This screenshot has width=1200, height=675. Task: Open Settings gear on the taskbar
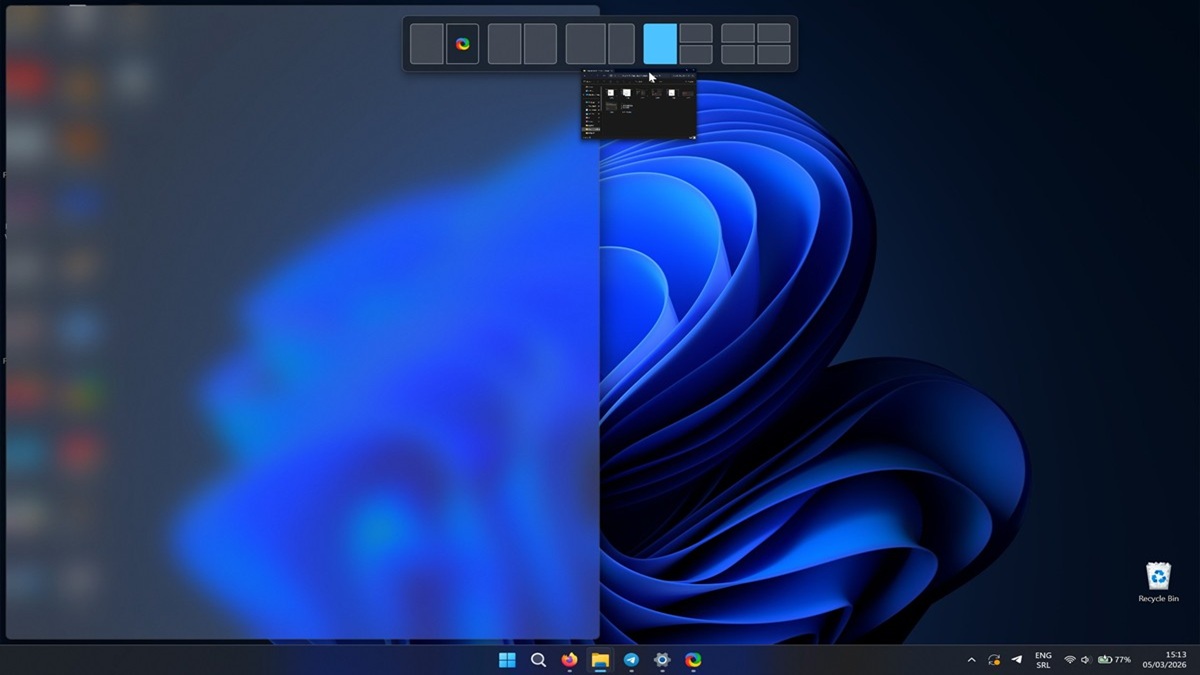[662, 660]
